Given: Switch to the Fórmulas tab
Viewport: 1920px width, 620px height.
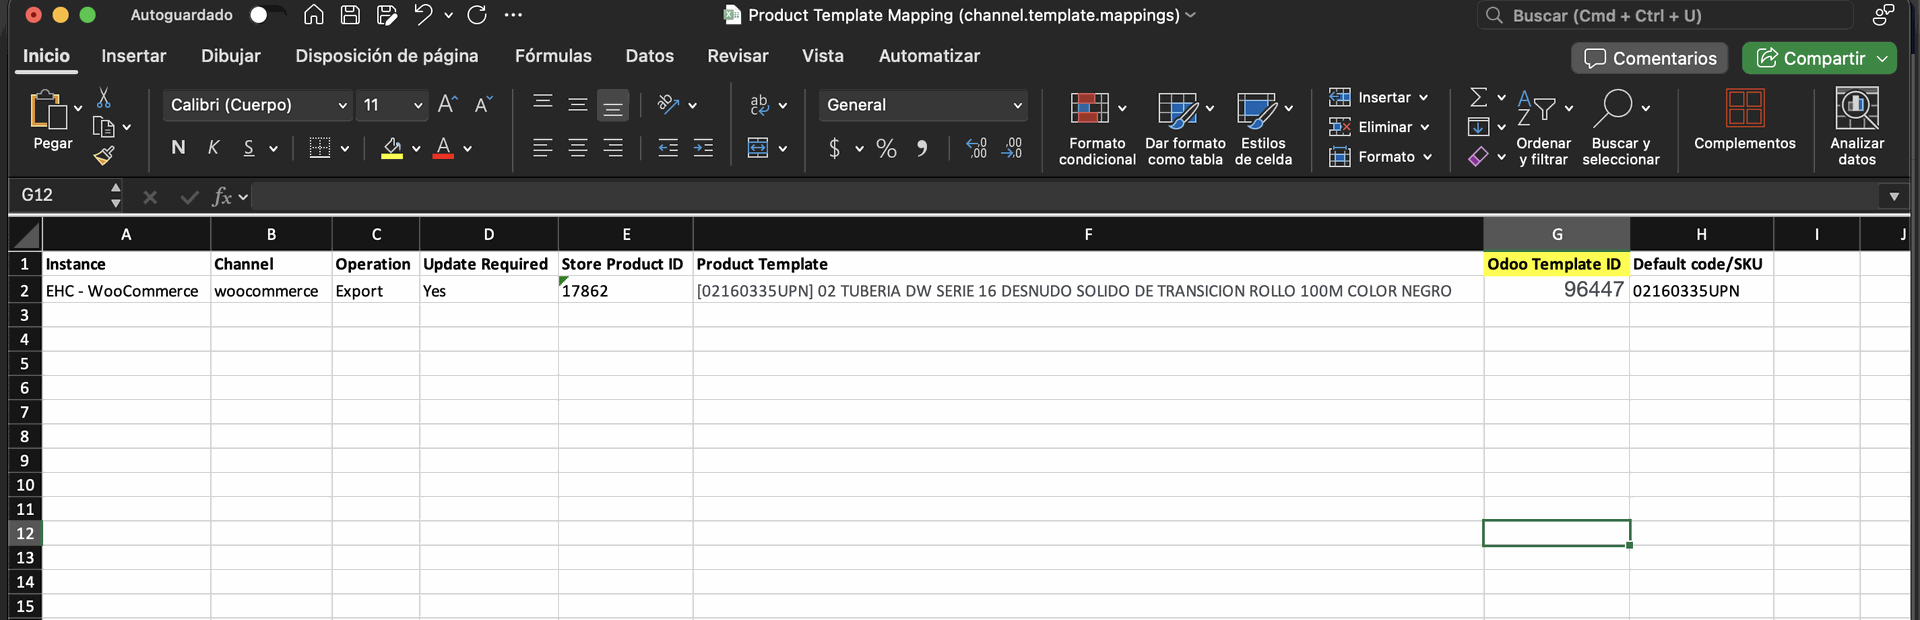Looking at the screenshot, I should coord(553,56).
